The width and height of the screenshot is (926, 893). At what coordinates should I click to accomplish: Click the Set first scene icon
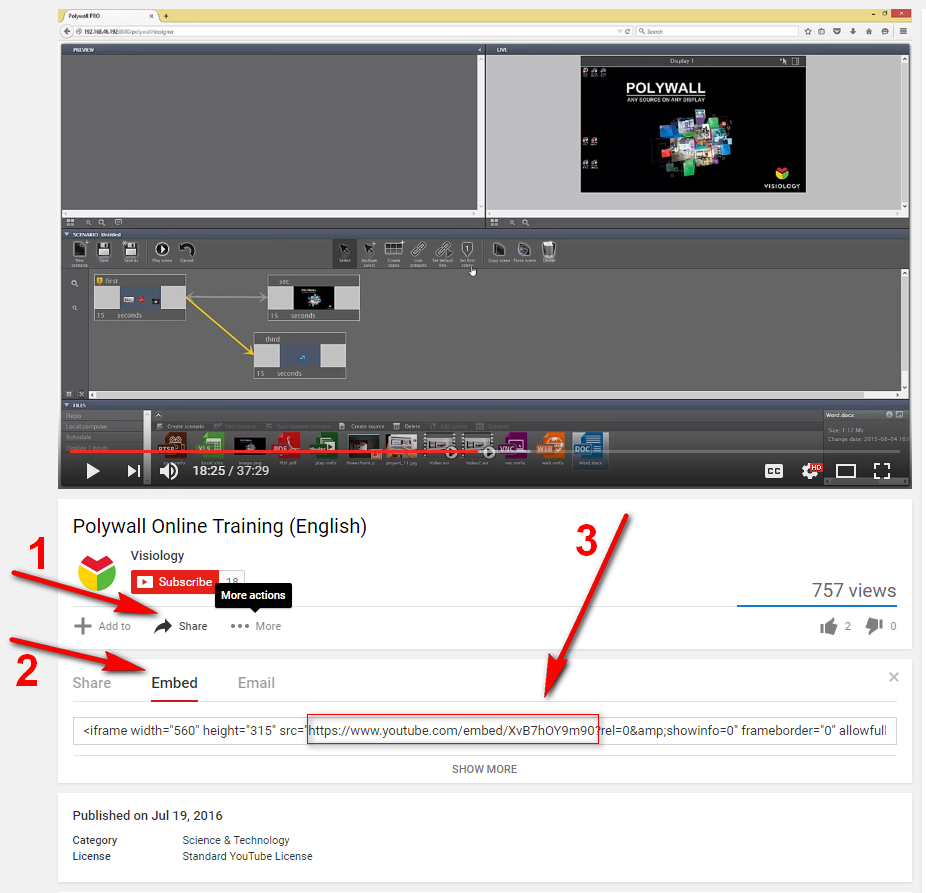coord(467,252)
